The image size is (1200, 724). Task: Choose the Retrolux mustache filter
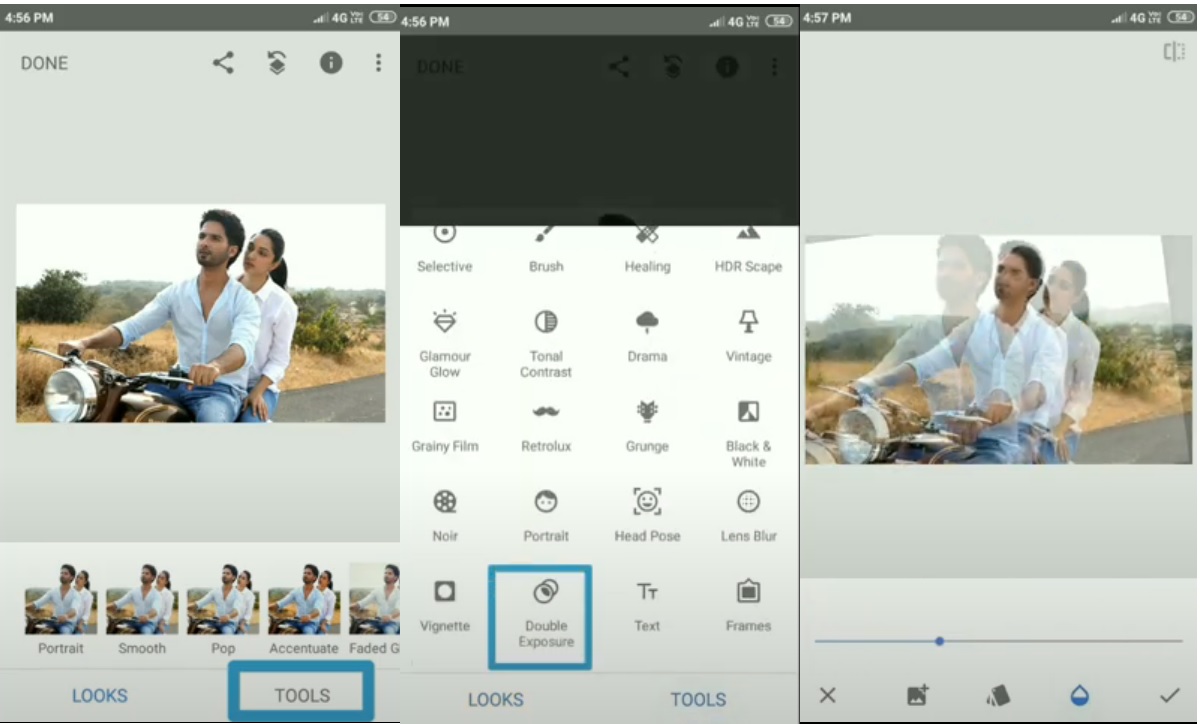click(546, 425)
